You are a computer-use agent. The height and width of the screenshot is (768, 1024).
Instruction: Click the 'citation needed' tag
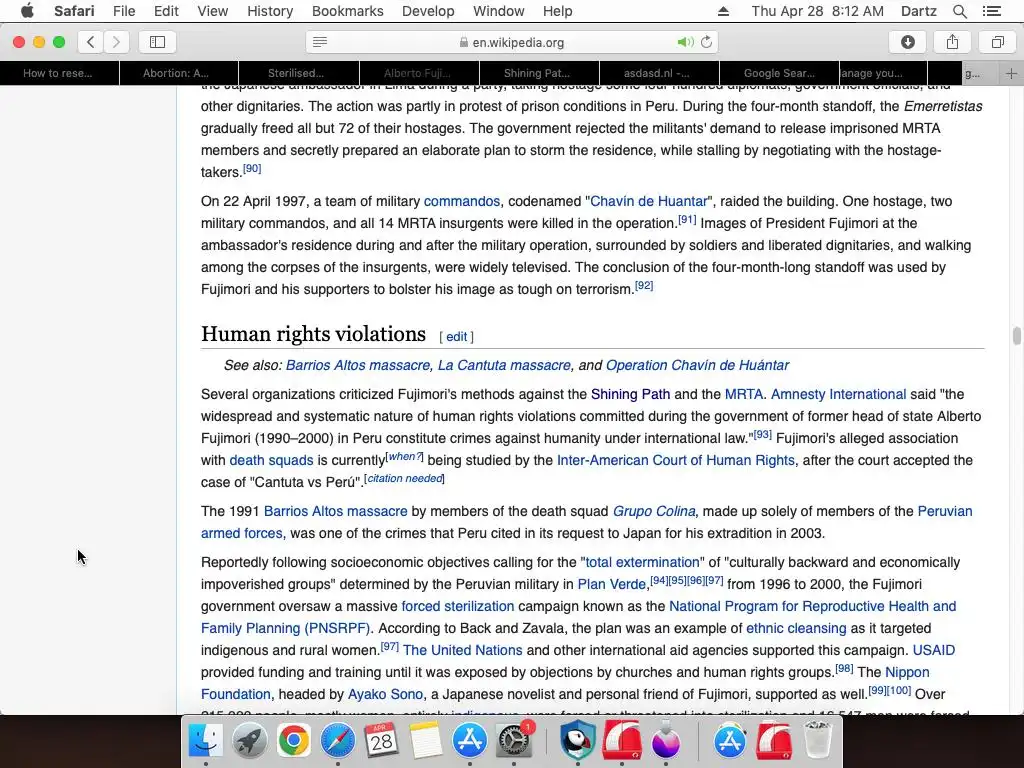(405, 479)
